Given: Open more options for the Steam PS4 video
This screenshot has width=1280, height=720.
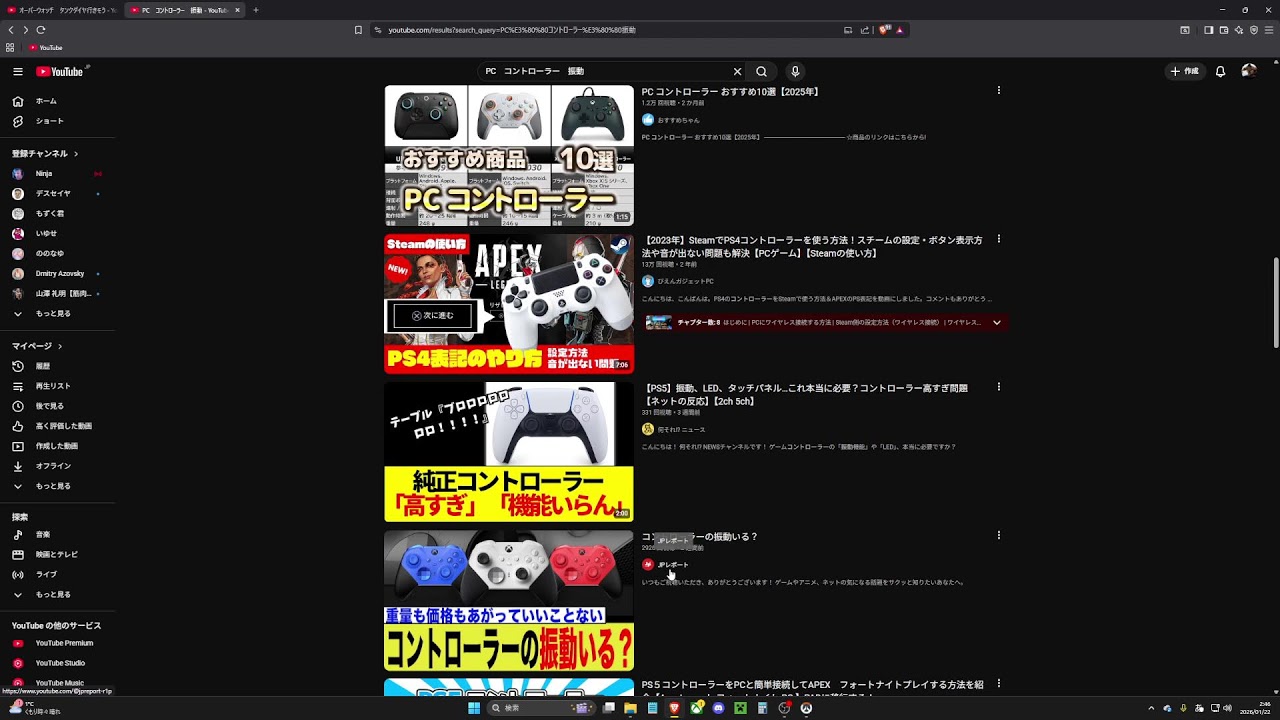Looking at the screenshot, I should 998,240.
